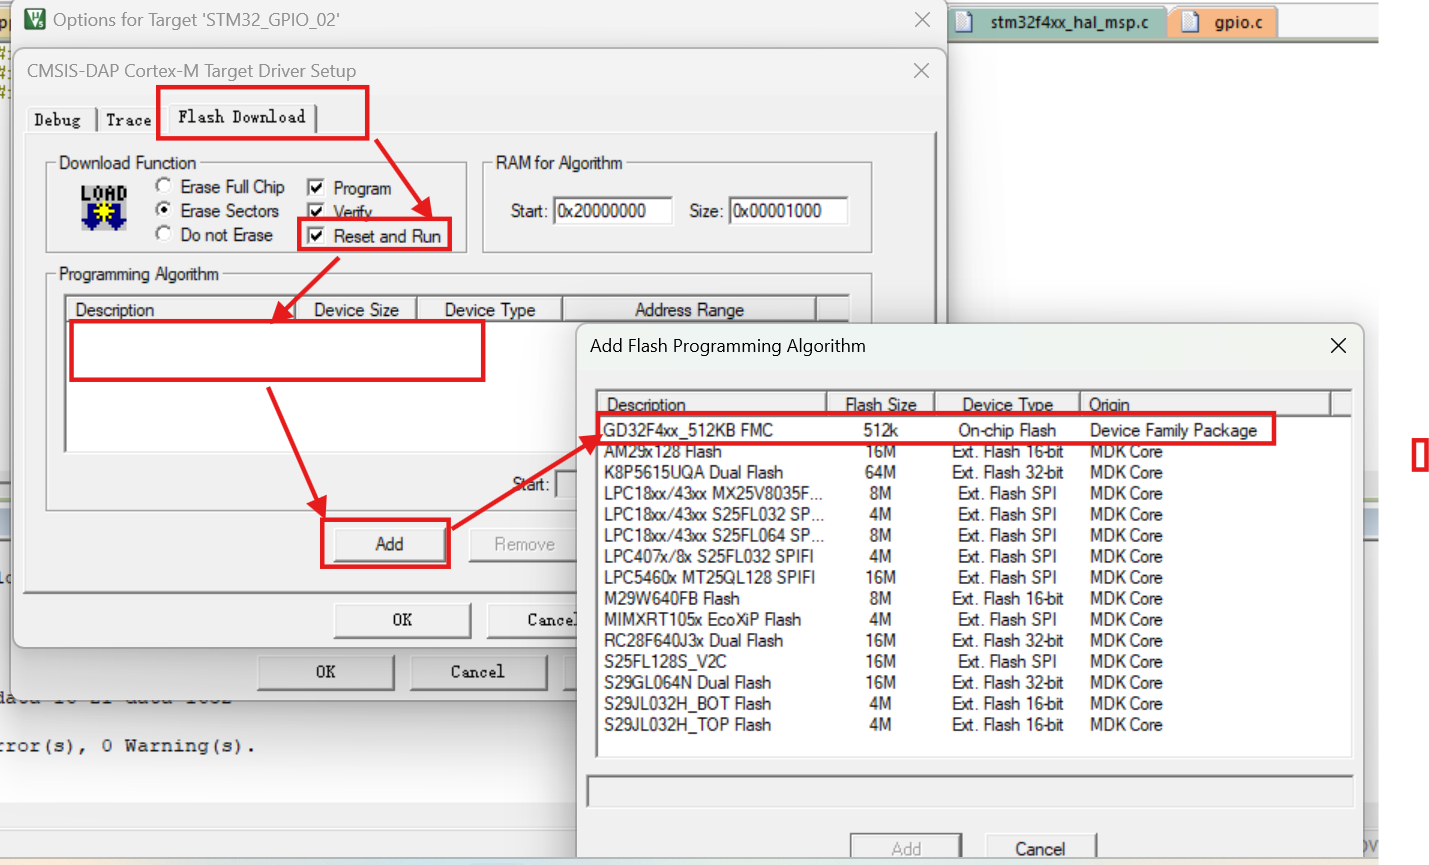Click Cancel in Add Flash Programming Algorithm dialog
This screenshot has width=1429, height=865.
click(x=1040, y=848)
